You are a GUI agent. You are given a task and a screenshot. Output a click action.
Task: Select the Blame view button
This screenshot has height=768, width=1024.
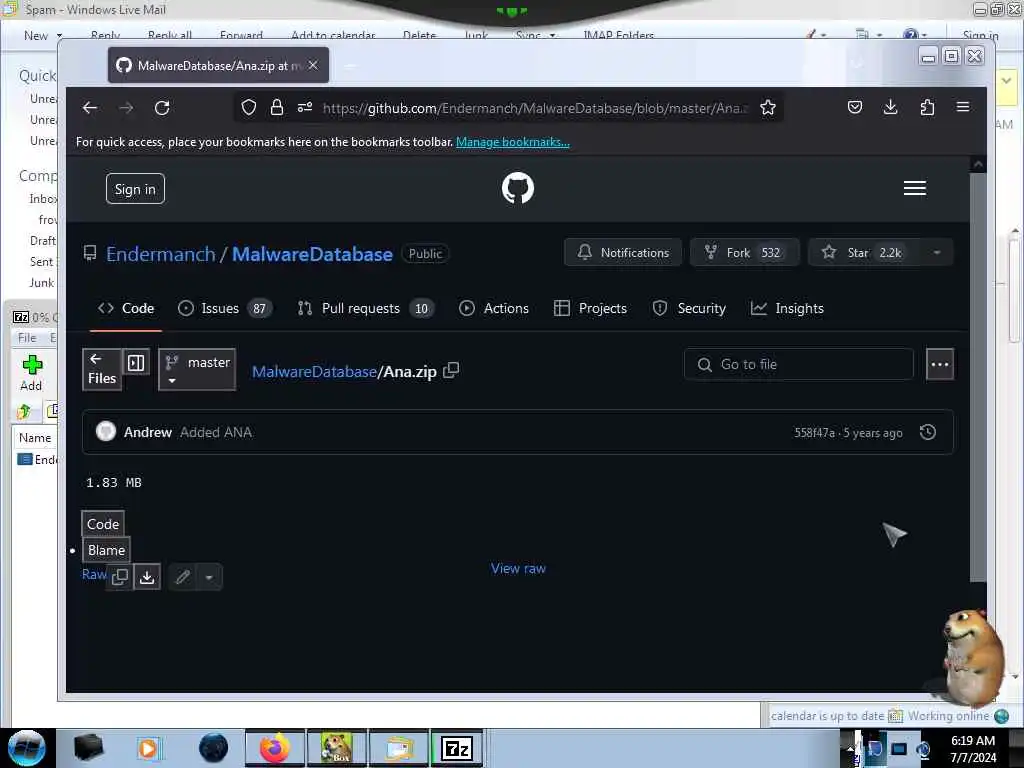pos(106,550)
